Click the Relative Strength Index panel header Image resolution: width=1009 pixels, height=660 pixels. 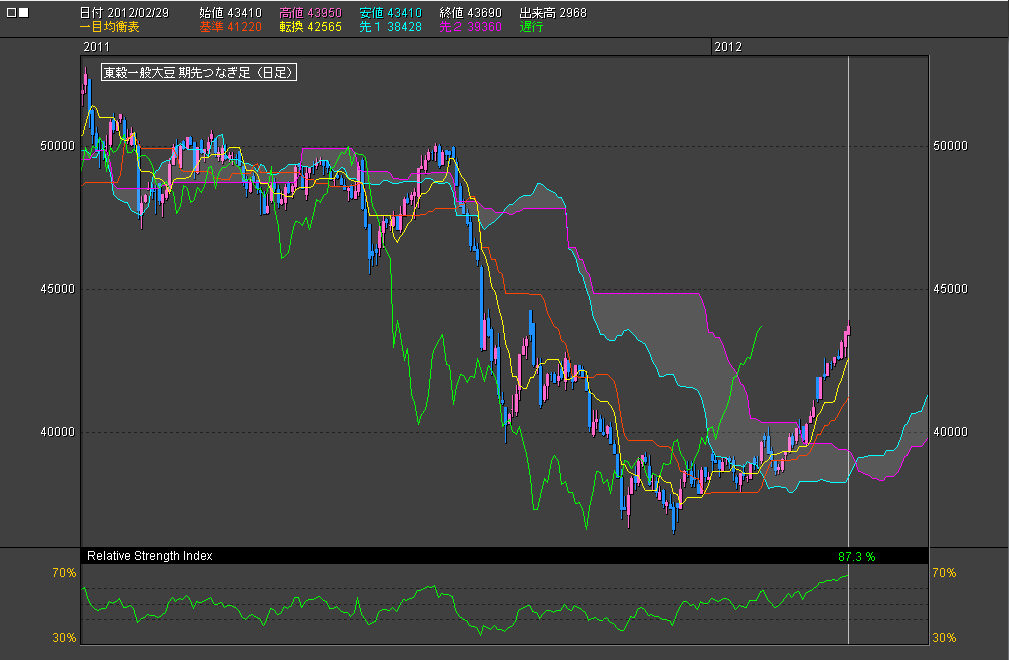tap(150, 555)
